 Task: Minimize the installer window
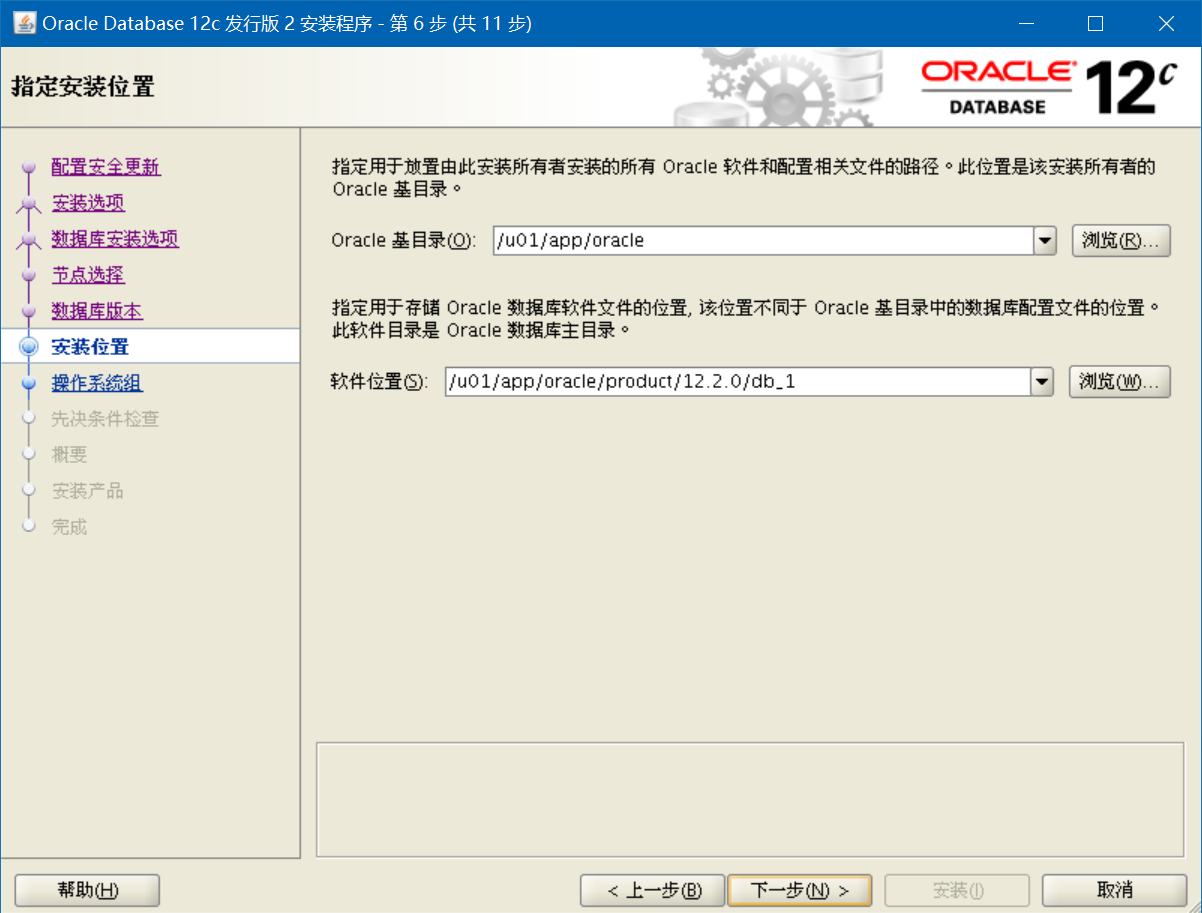[1024, 23]
